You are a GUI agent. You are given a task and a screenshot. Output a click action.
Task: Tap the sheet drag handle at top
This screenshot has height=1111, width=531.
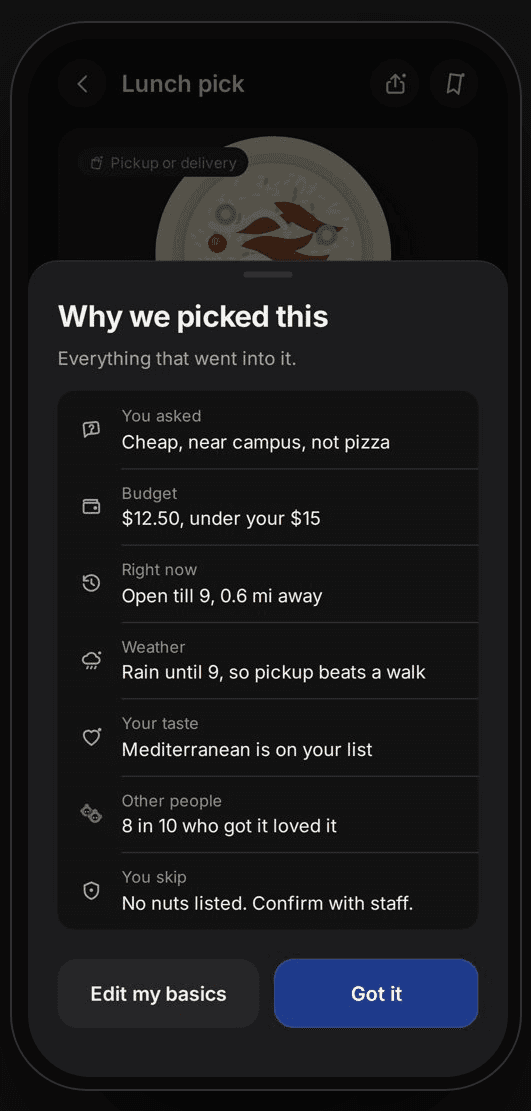(x=268, y=274)
